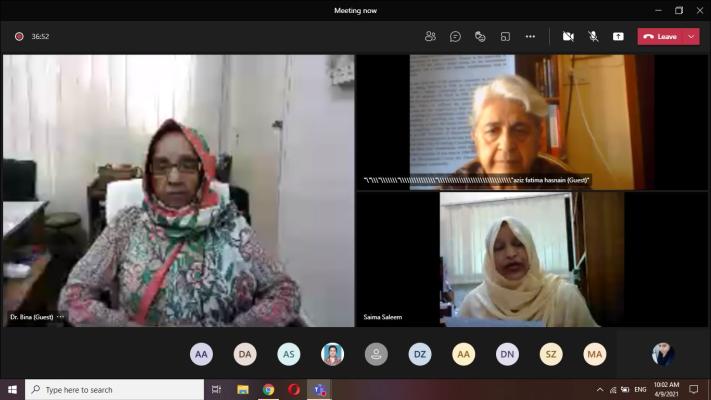The height and width of the screenshot is (400, 711).
Task: Open the reactions menu
Action: tap(480, 36)
